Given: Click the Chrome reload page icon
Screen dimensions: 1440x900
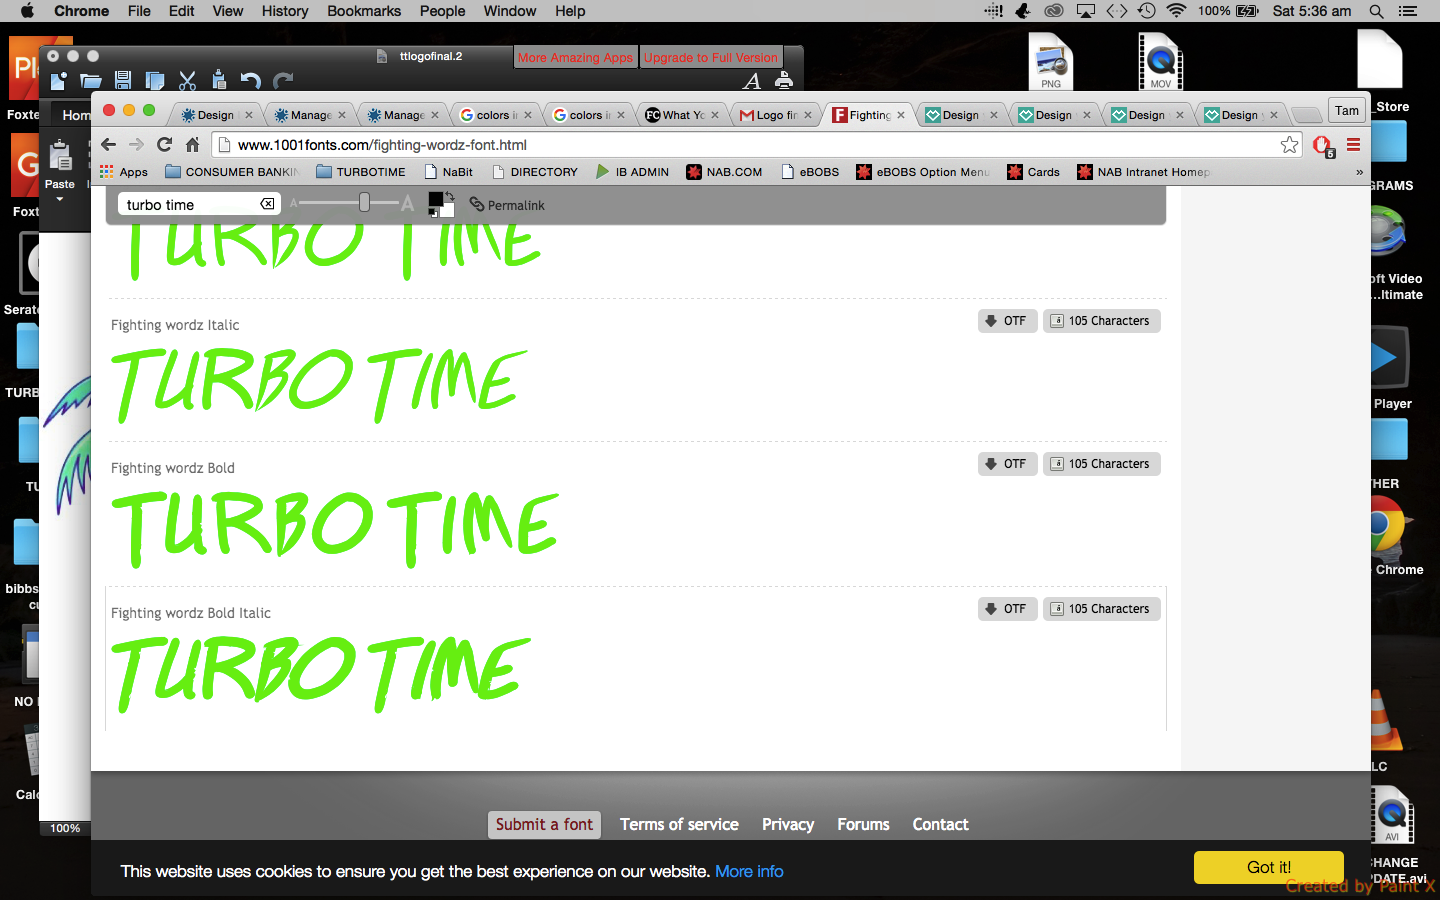Looking at the screenshot, I should (165, 145).
